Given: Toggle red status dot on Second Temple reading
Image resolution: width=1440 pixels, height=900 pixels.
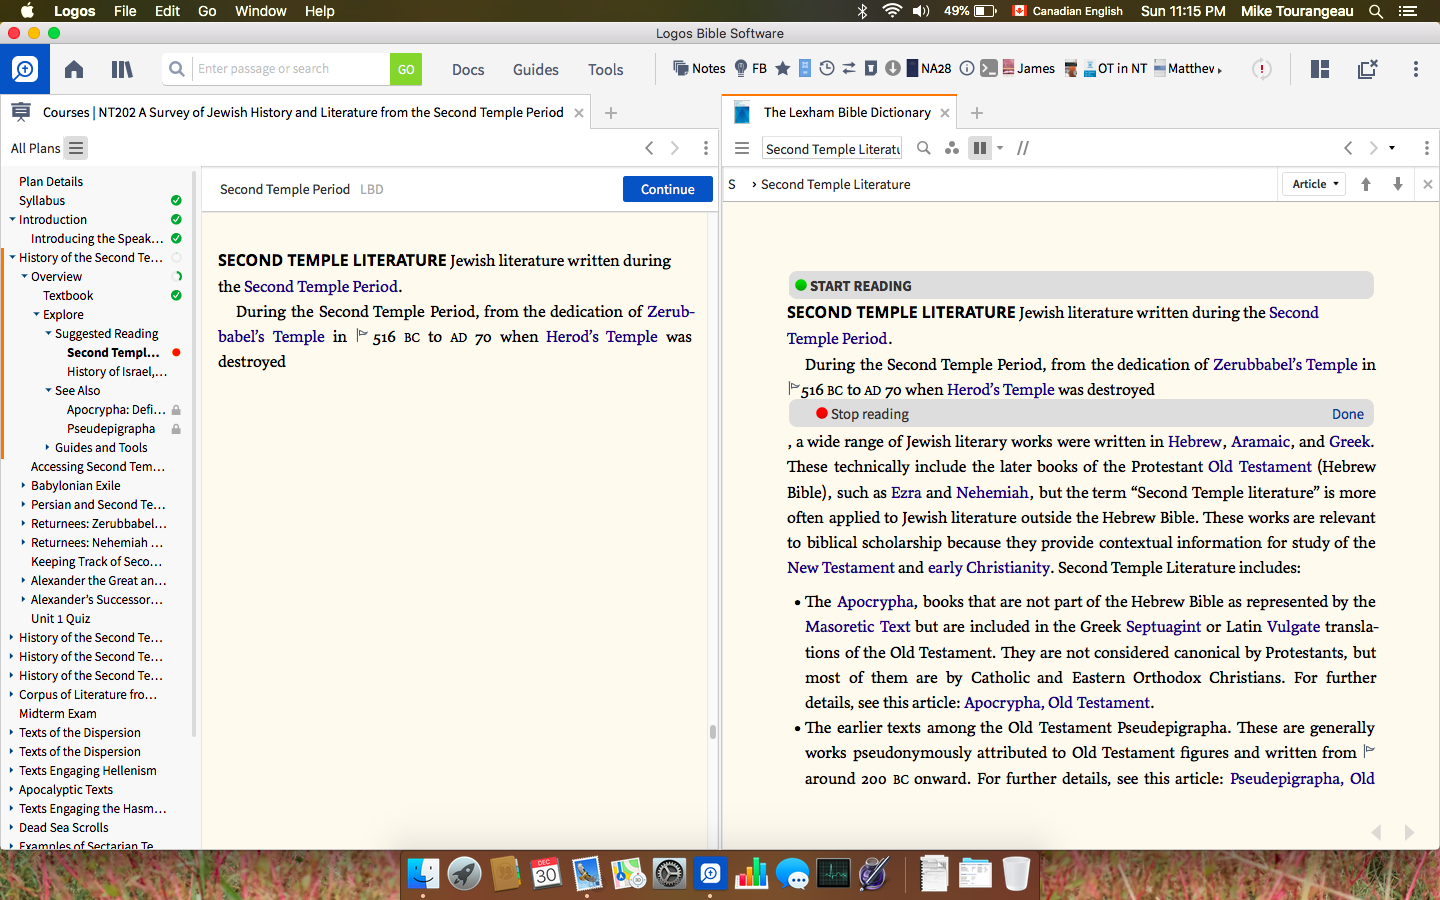Looking at the screenshot, I should click(176, 353).
